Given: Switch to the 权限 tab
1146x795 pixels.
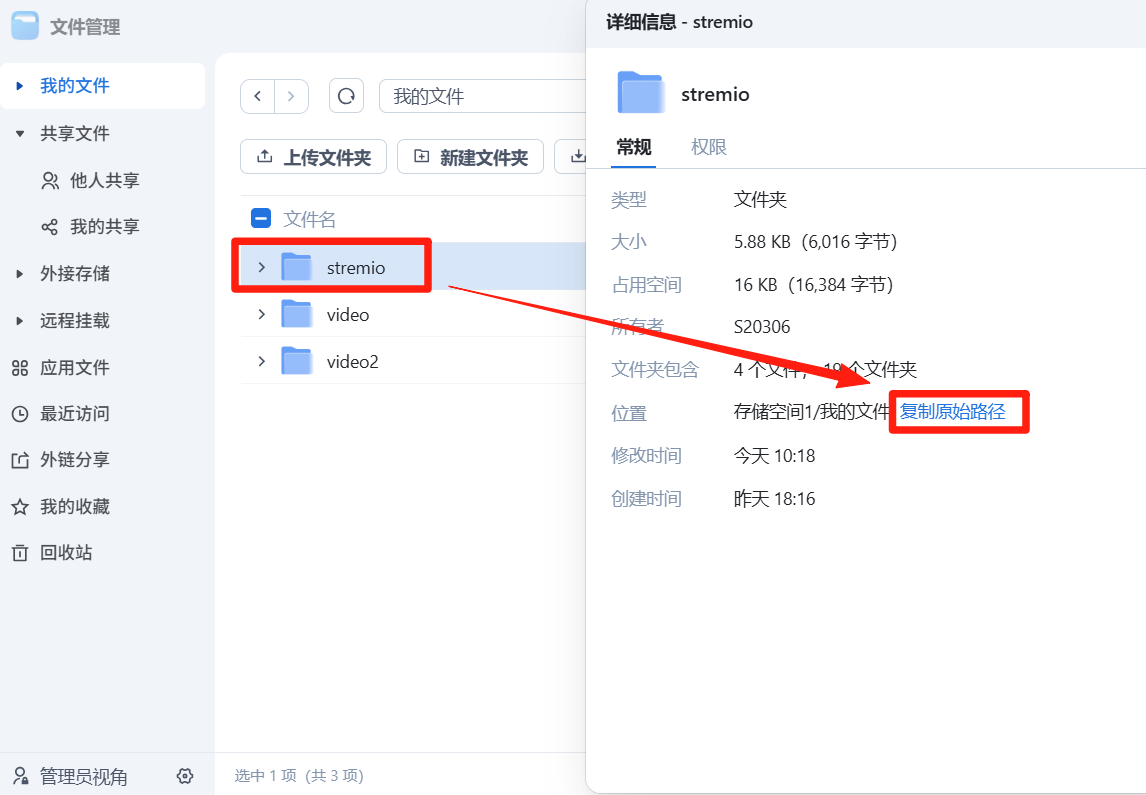Looking at the screenshot, I should pyautogui.click(x=708, y=147).
